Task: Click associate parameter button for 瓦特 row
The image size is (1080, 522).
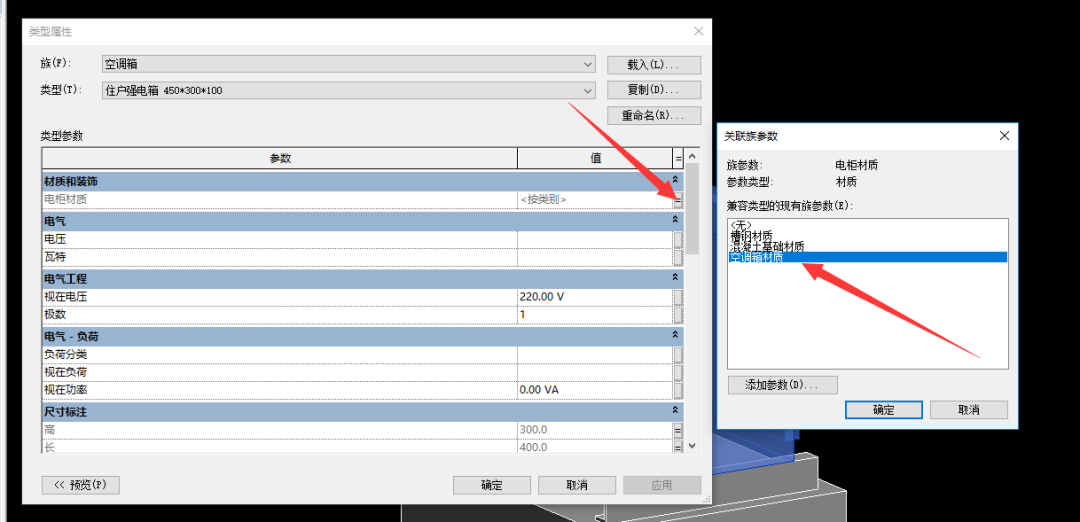Action: [678, 258]
